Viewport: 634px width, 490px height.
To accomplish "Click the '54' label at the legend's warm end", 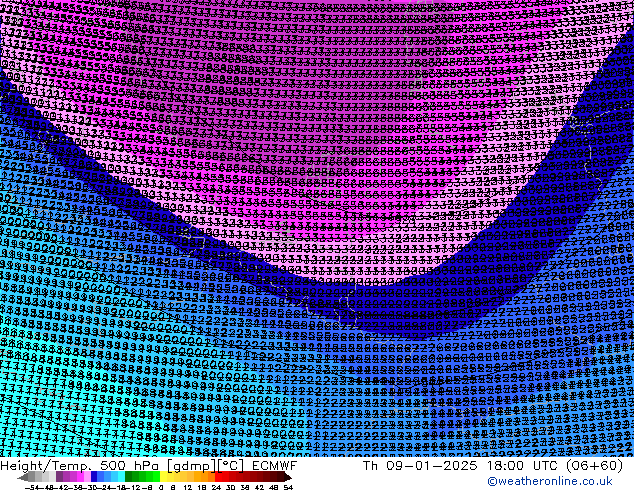I will coord(288,487).
